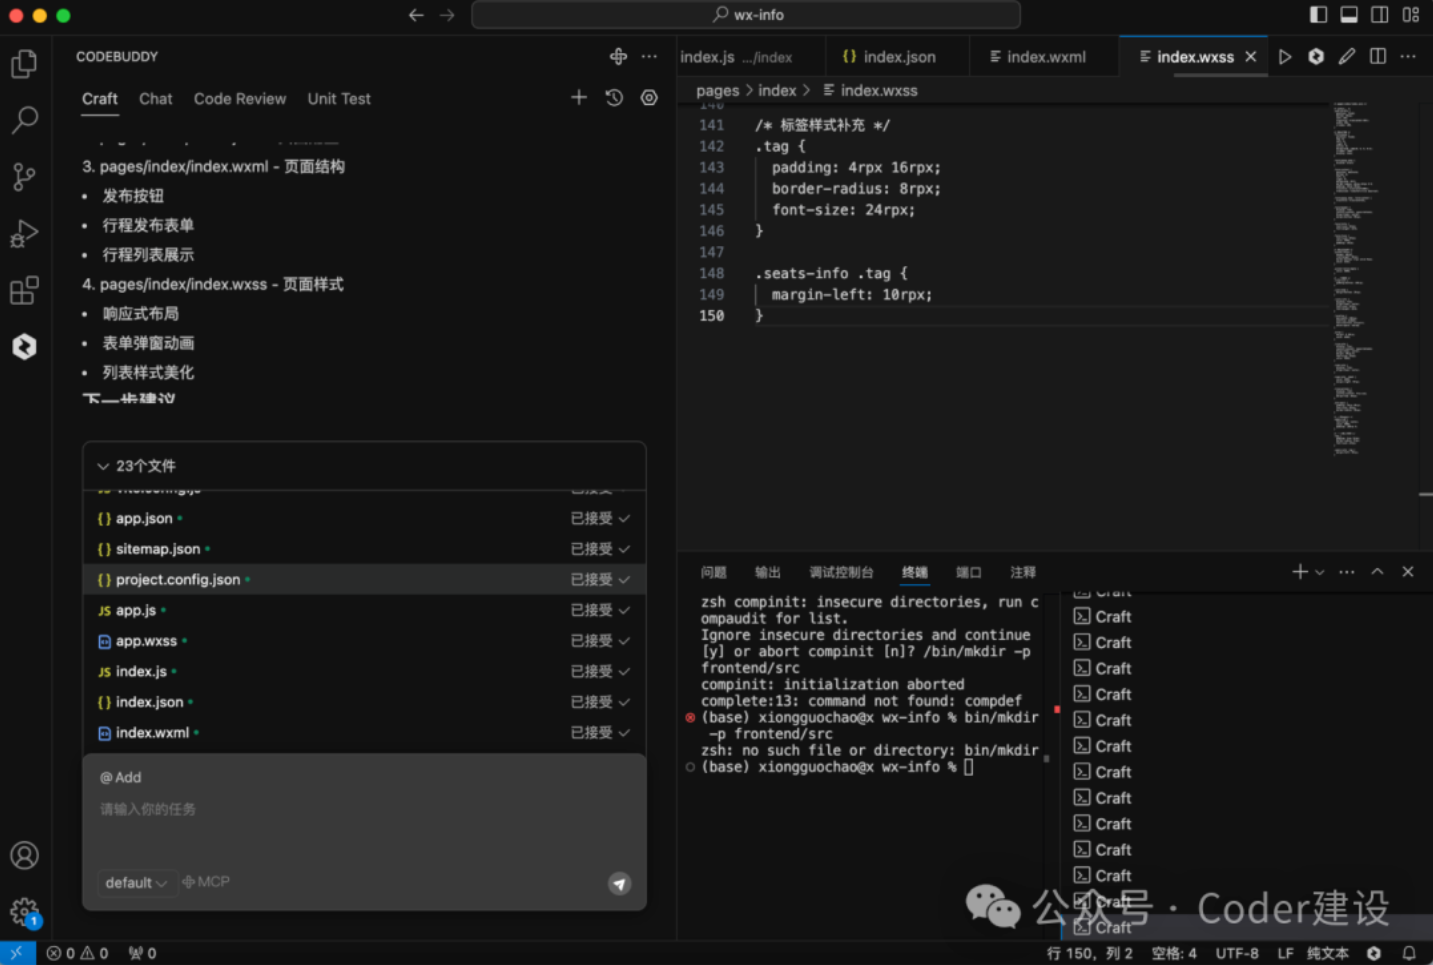Open the default model dropdown
Viewport: 1433px width, 965px height.
click(x=136, y=883)
